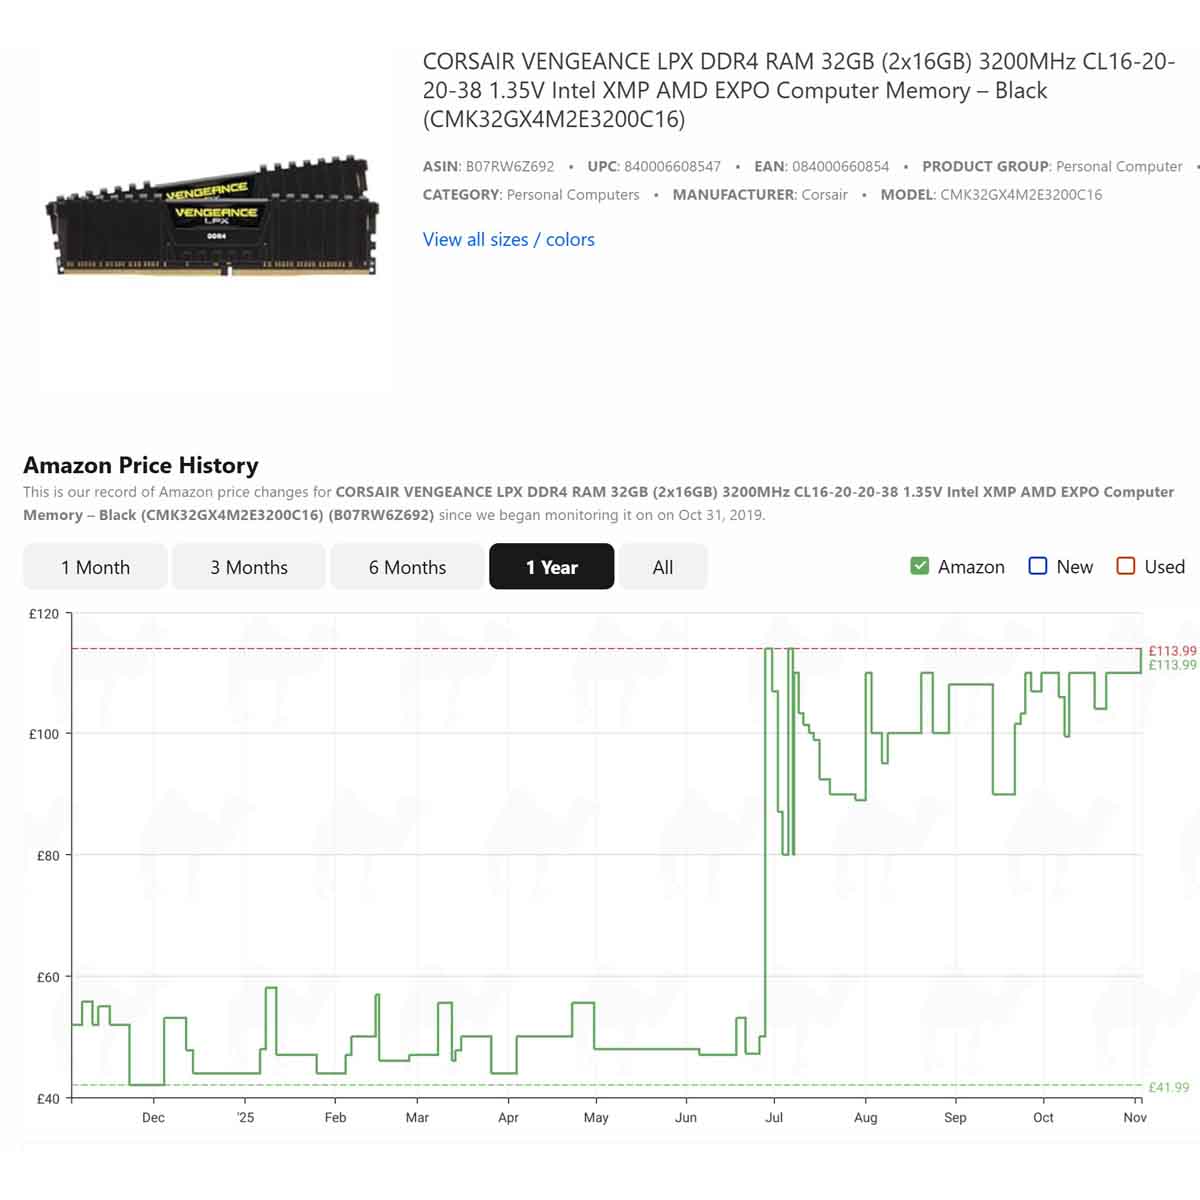The image size is (1200, 1200).
Task: Open the View all sizes / colors link
Action: click(509, 239)
